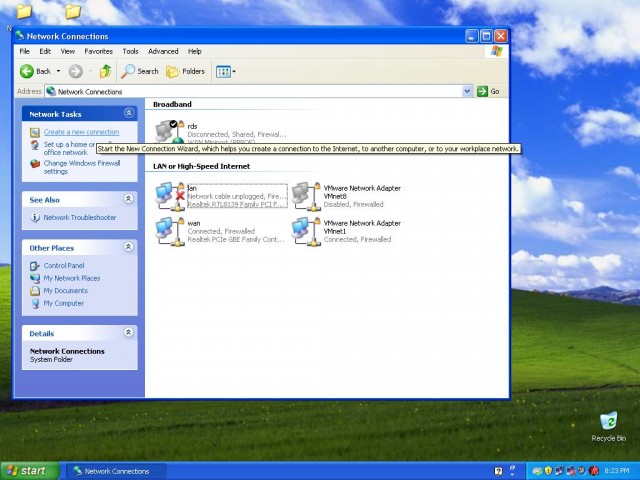Open My Computer link
The width and height of the screenshot is (640, 480).
[x=63, y=303]
